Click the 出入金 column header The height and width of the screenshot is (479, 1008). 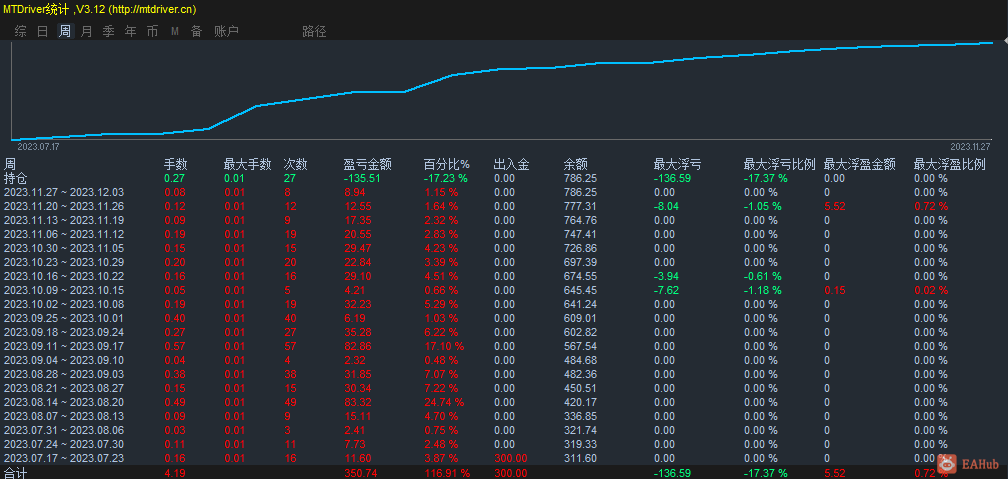tap(512, 164)
